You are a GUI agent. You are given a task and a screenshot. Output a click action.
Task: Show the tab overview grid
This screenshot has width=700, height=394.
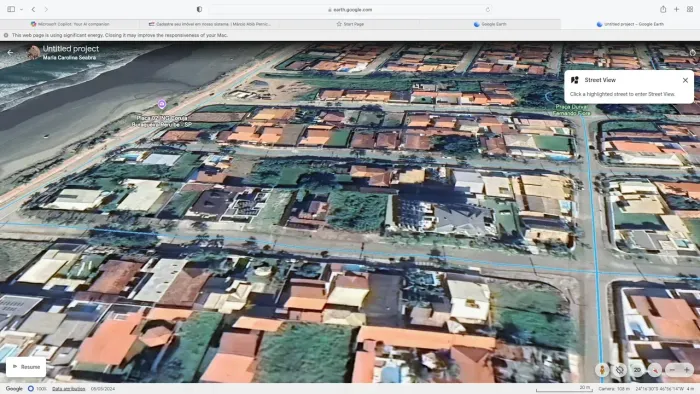[690, 9]
